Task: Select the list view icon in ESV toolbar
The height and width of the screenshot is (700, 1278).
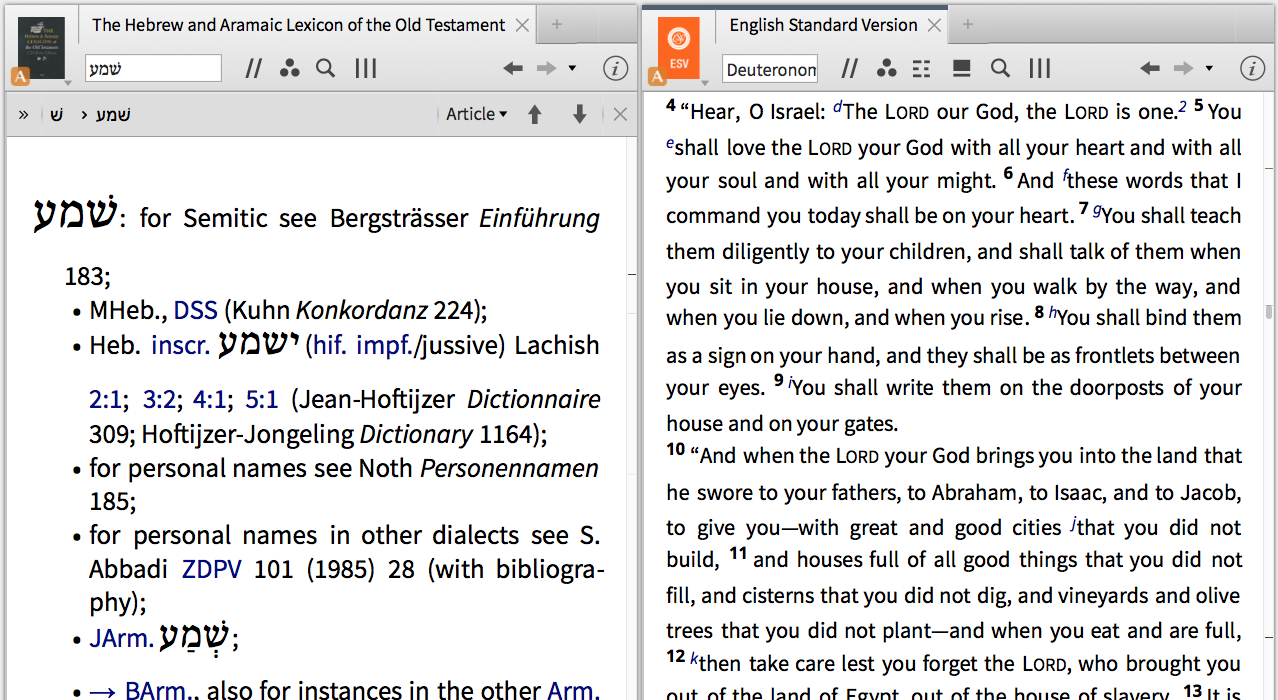Action: (x=920, y=68)
